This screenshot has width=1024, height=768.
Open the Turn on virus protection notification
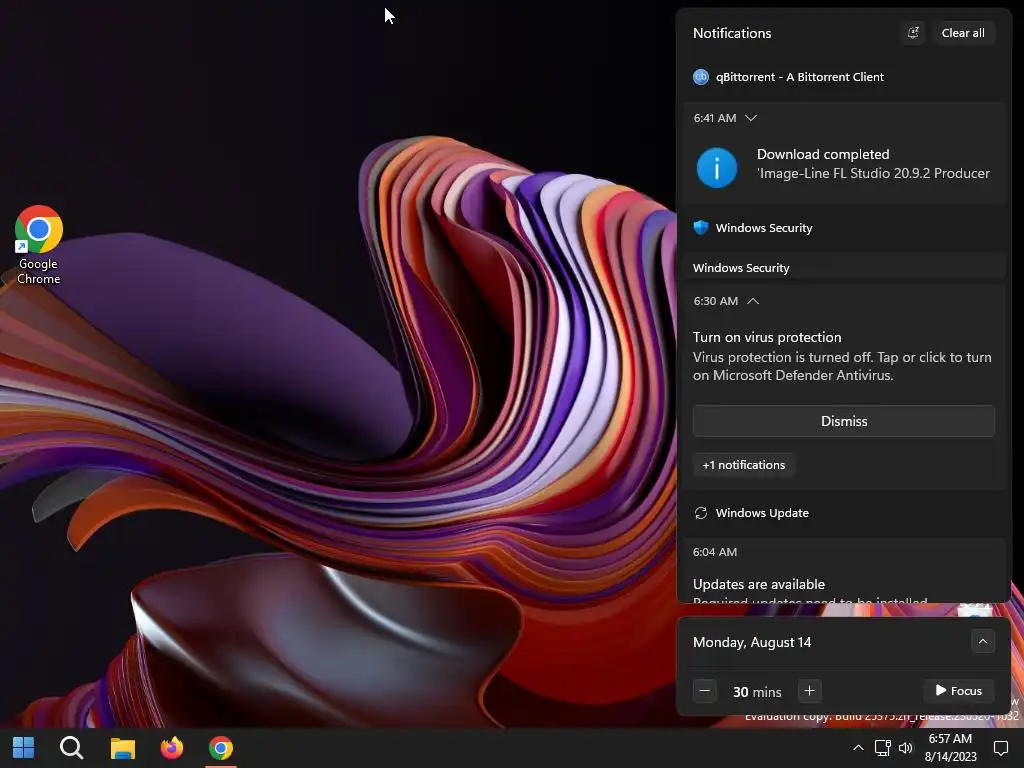pos(842,356)
